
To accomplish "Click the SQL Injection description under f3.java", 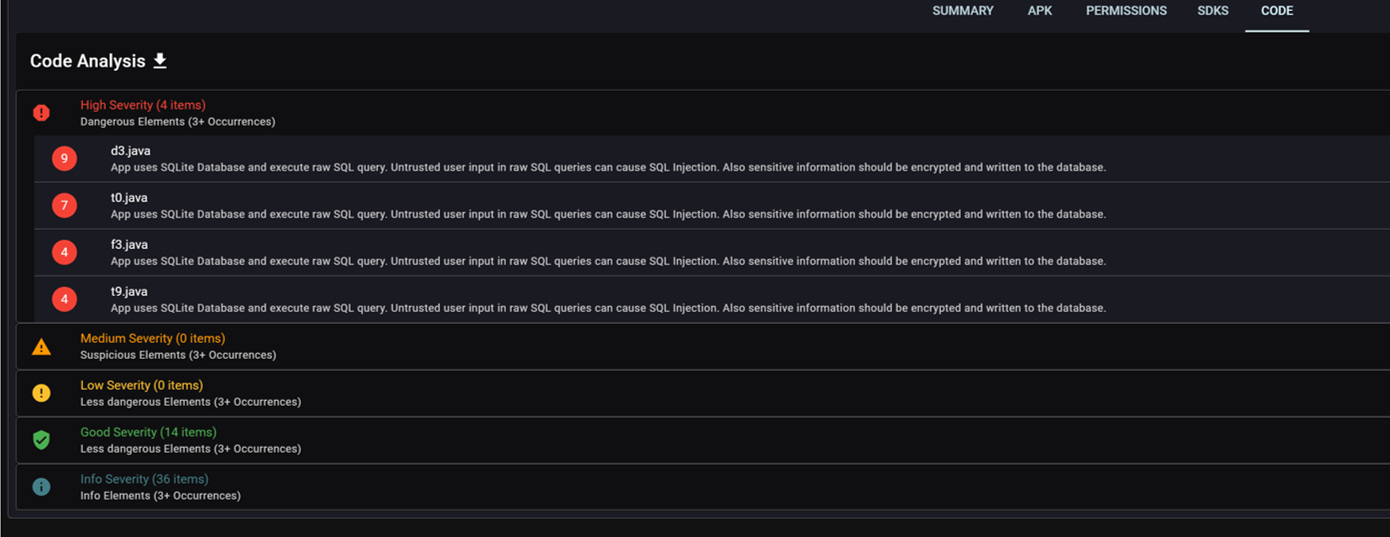I will pos(608,261).
